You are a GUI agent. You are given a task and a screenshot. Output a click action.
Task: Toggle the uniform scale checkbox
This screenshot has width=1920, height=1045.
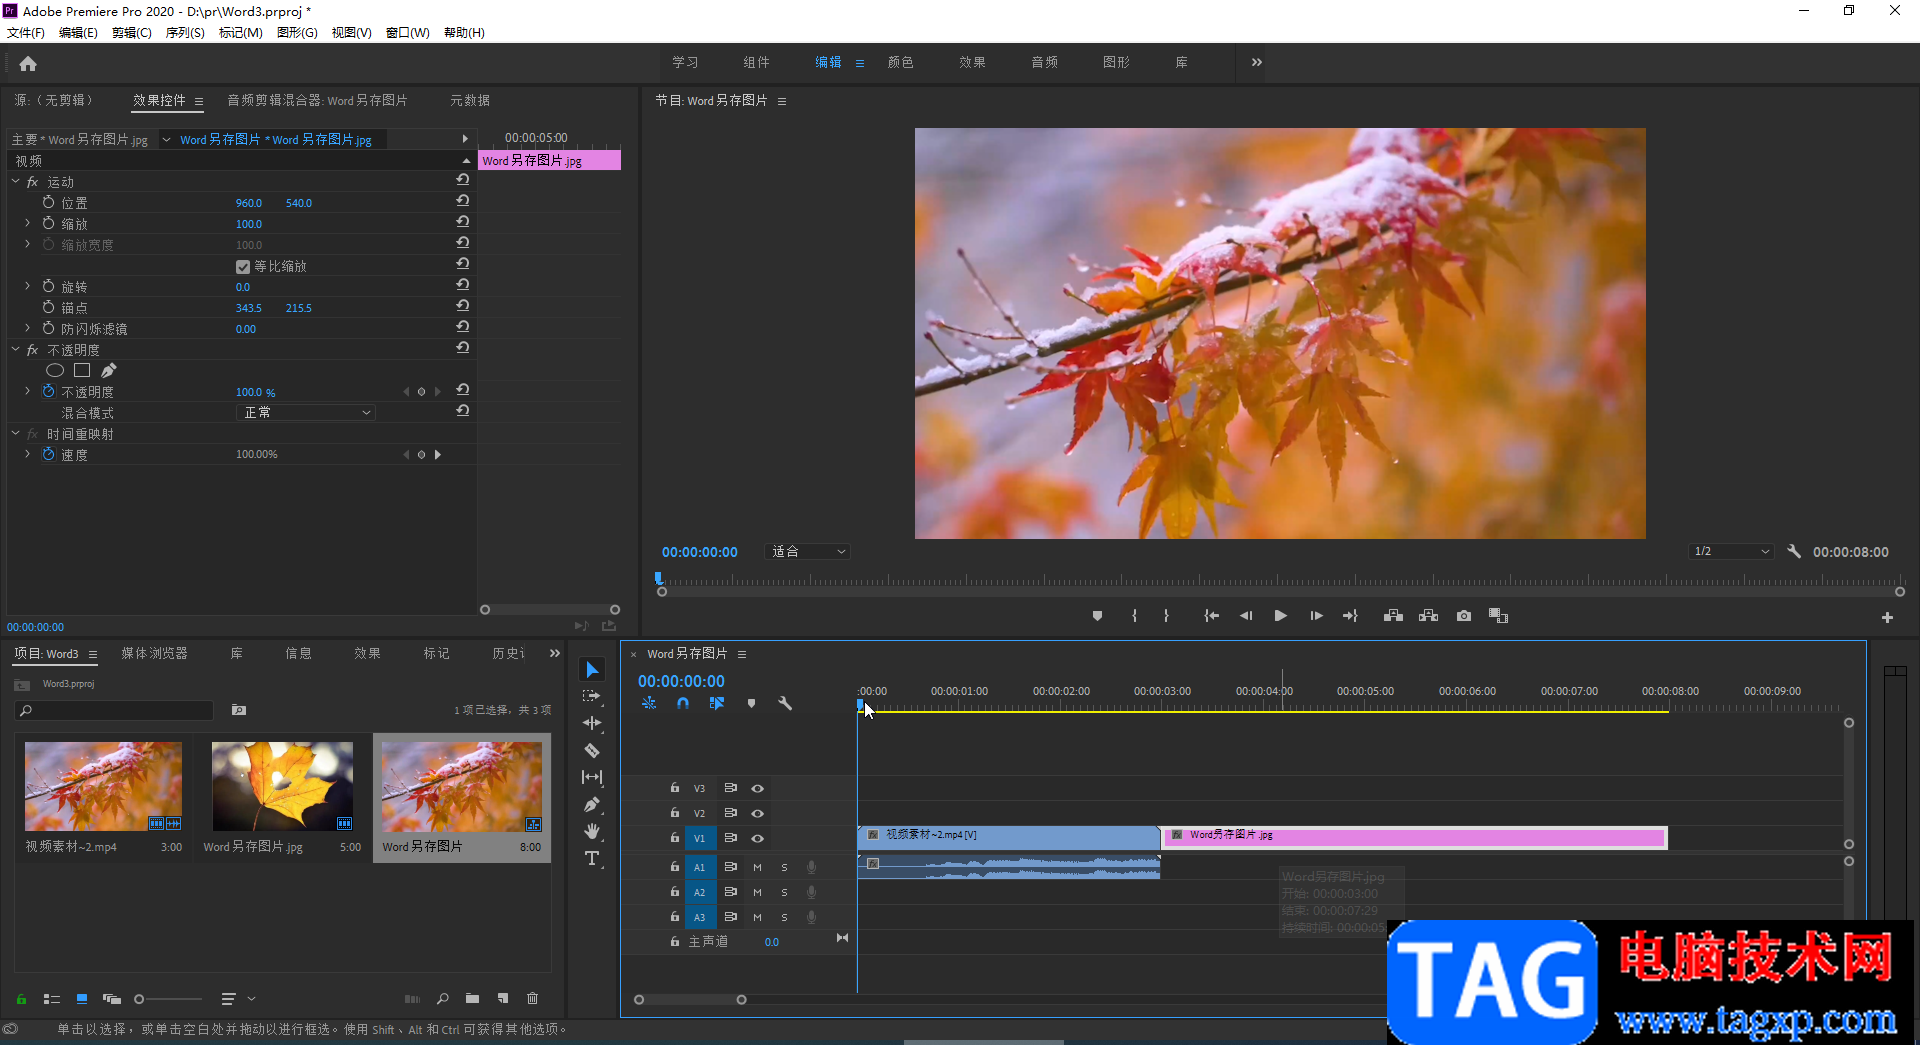(242, 266)
